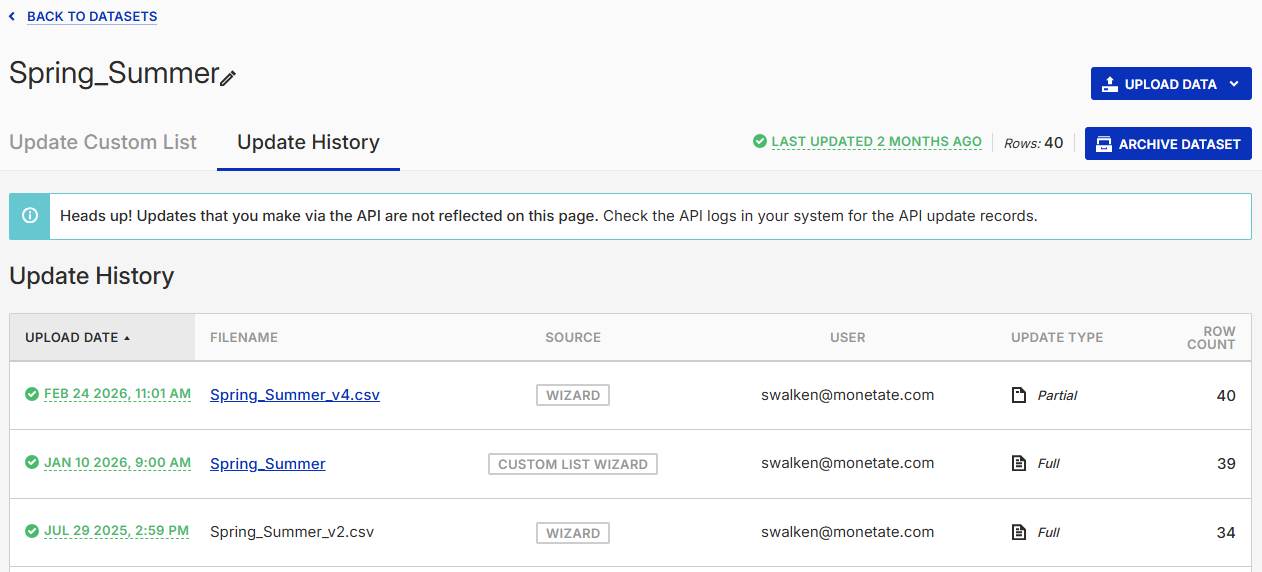Click the green status check for Feb 24 upload
Viewport: 1262px width, 572px height.
32,394
